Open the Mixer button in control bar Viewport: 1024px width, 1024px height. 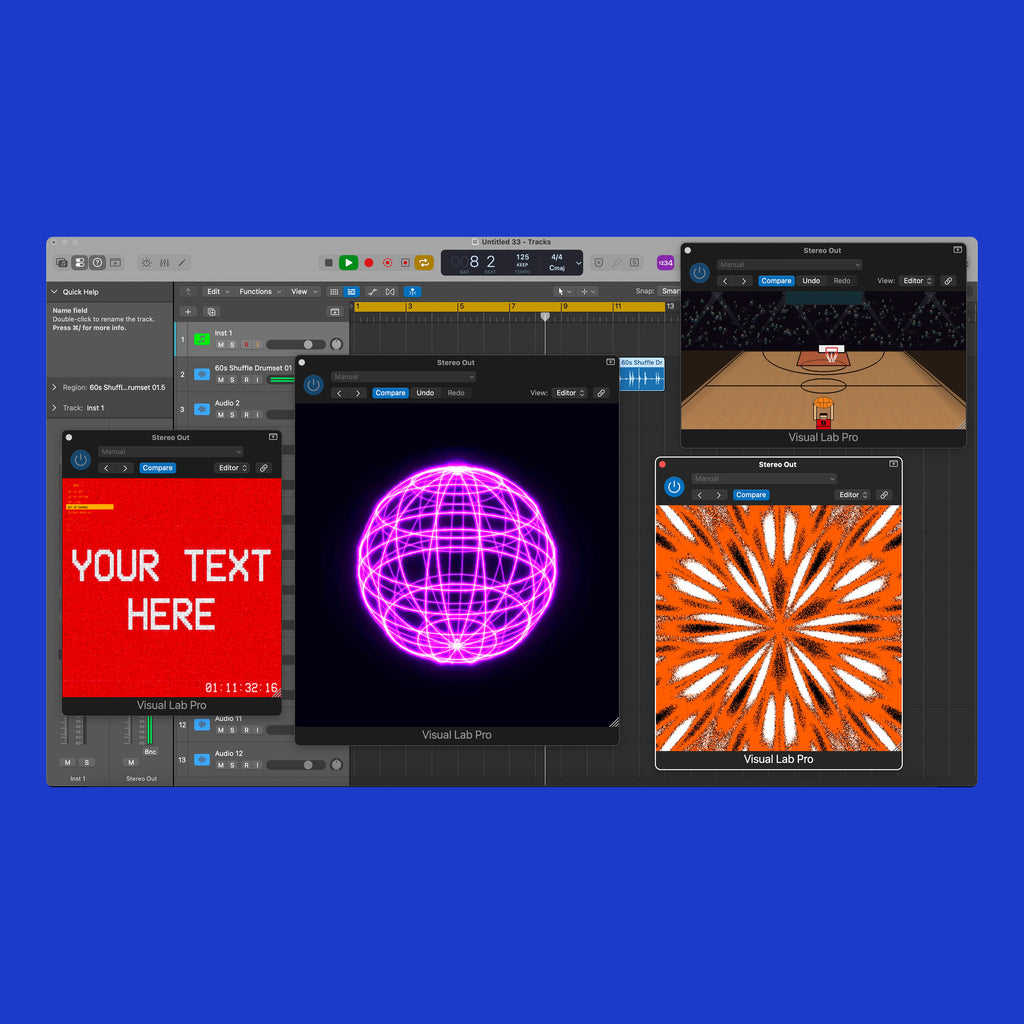click(x=165, y=263)
